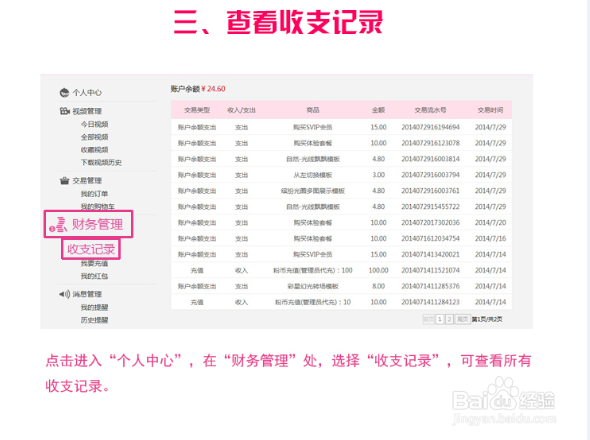Select transaction number 2014071411284123
This screenshot has width=590, height=440.
tap(430, 302)
